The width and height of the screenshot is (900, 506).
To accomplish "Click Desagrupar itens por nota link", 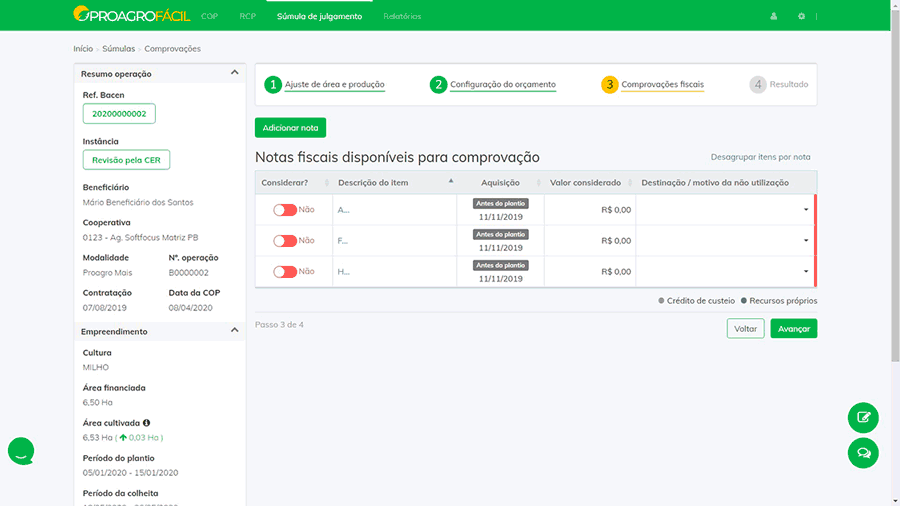I will tap(761, 157).
